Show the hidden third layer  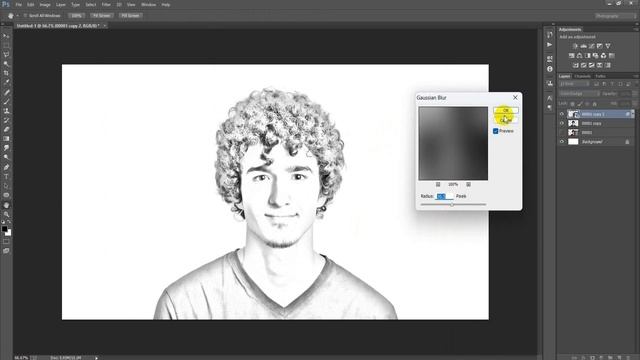click(562, 133)
